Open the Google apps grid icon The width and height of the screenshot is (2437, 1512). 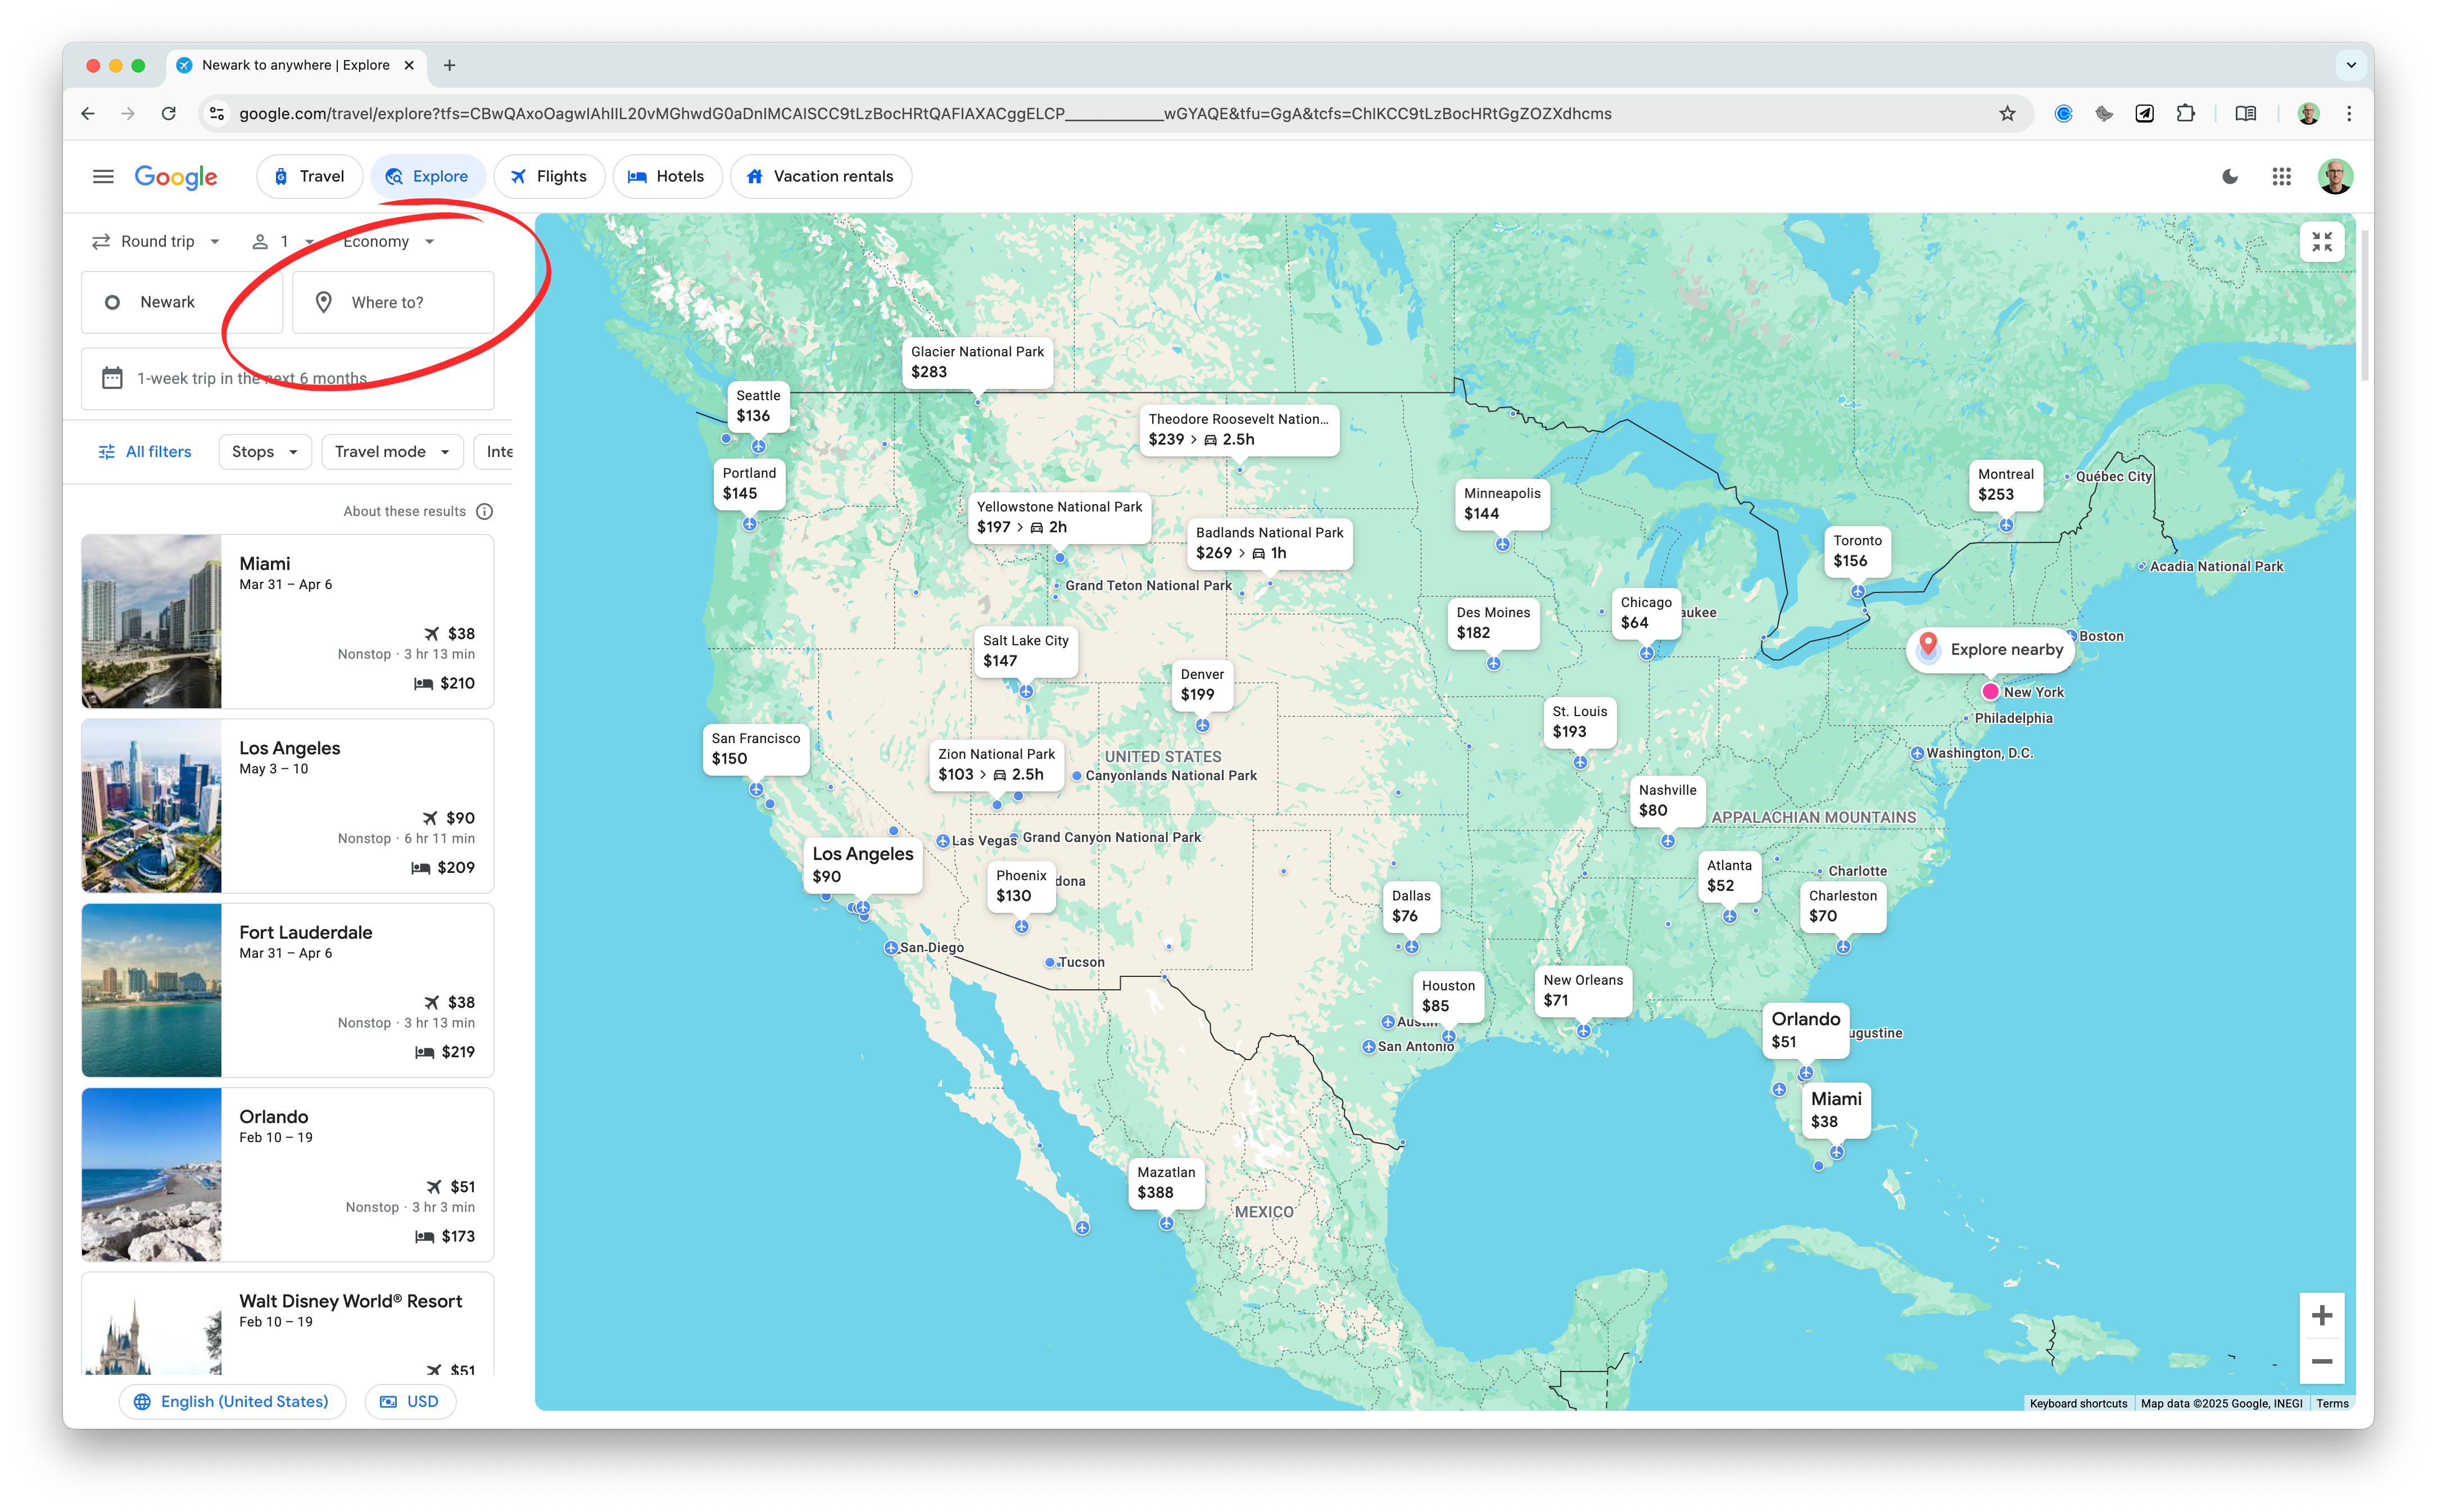pyautogui.click(x=2281, y=177)
